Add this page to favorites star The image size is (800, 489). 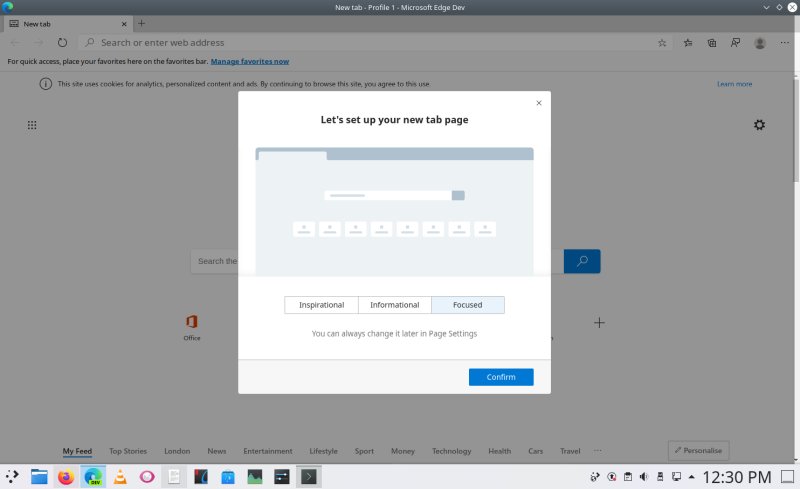(662, 43)
